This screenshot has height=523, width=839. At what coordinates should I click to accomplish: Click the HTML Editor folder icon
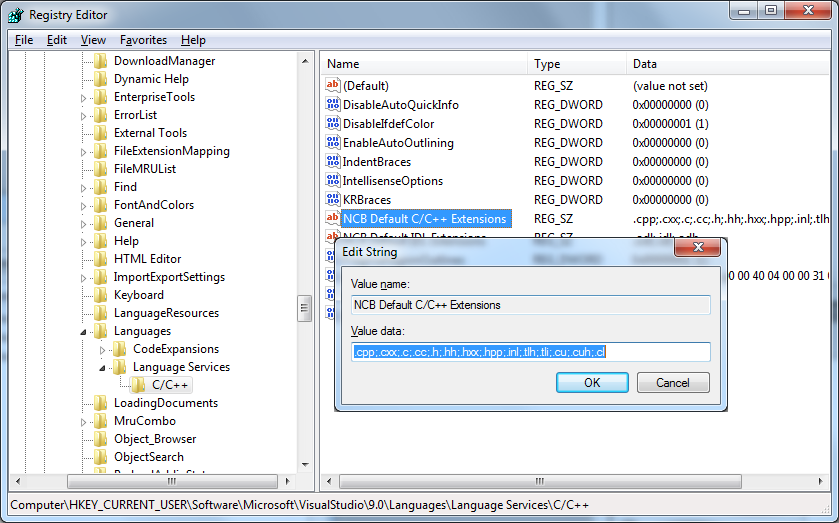[x=101, y=259]
